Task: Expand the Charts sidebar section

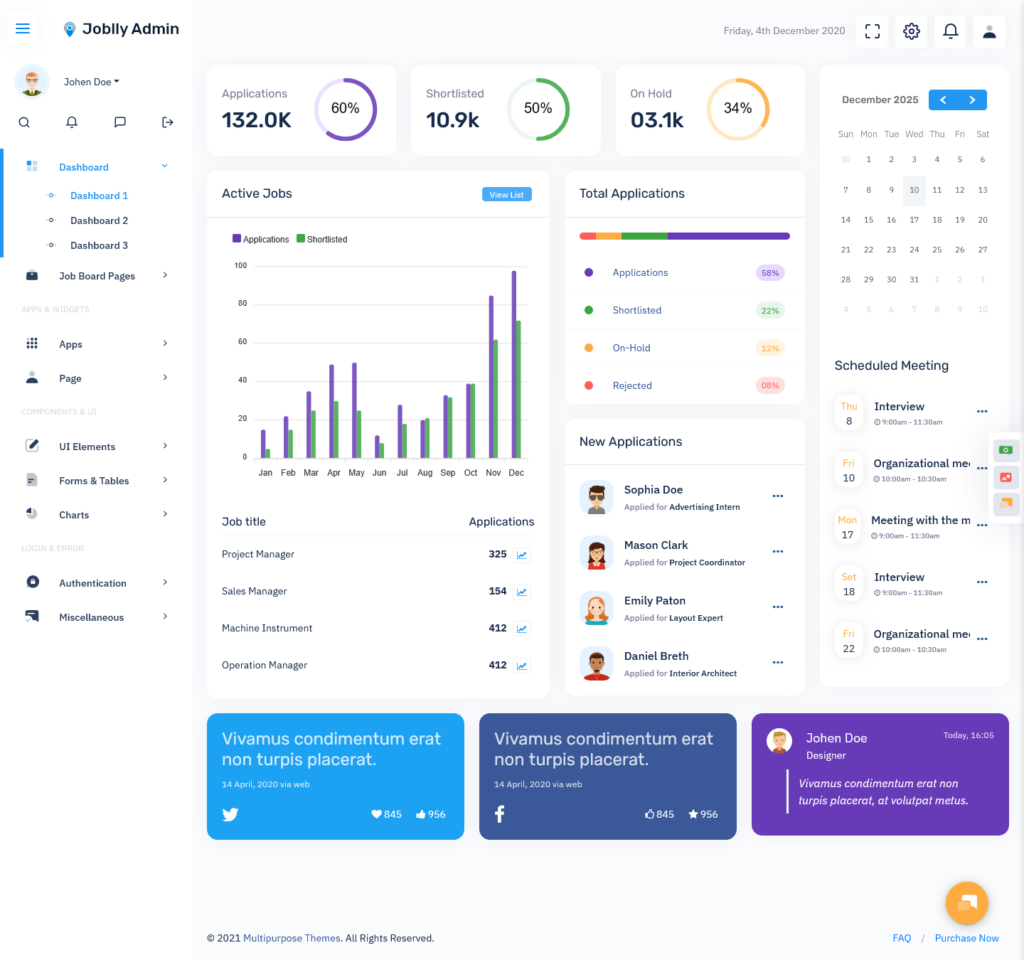Action: click(97, 515)
